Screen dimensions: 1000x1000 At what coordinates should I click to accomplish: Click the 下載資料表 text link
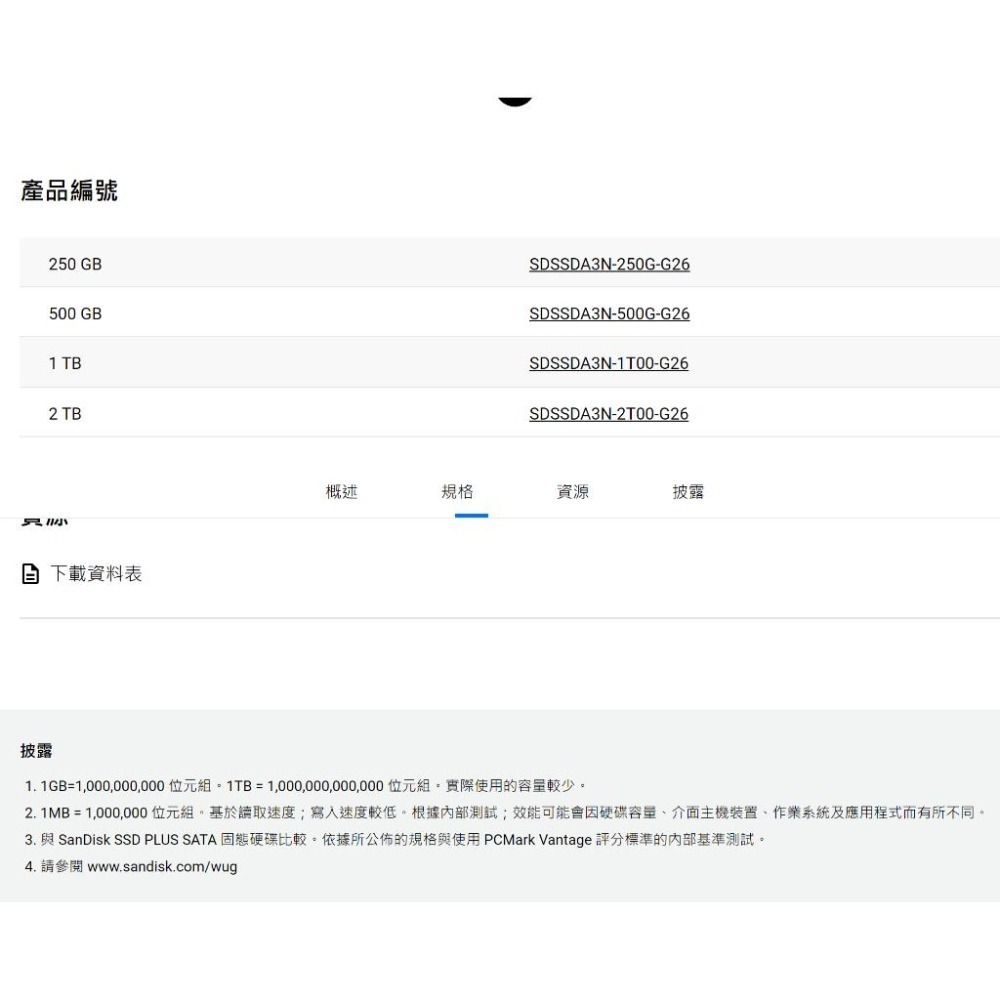pyautogui.click(x=96, y=573)
